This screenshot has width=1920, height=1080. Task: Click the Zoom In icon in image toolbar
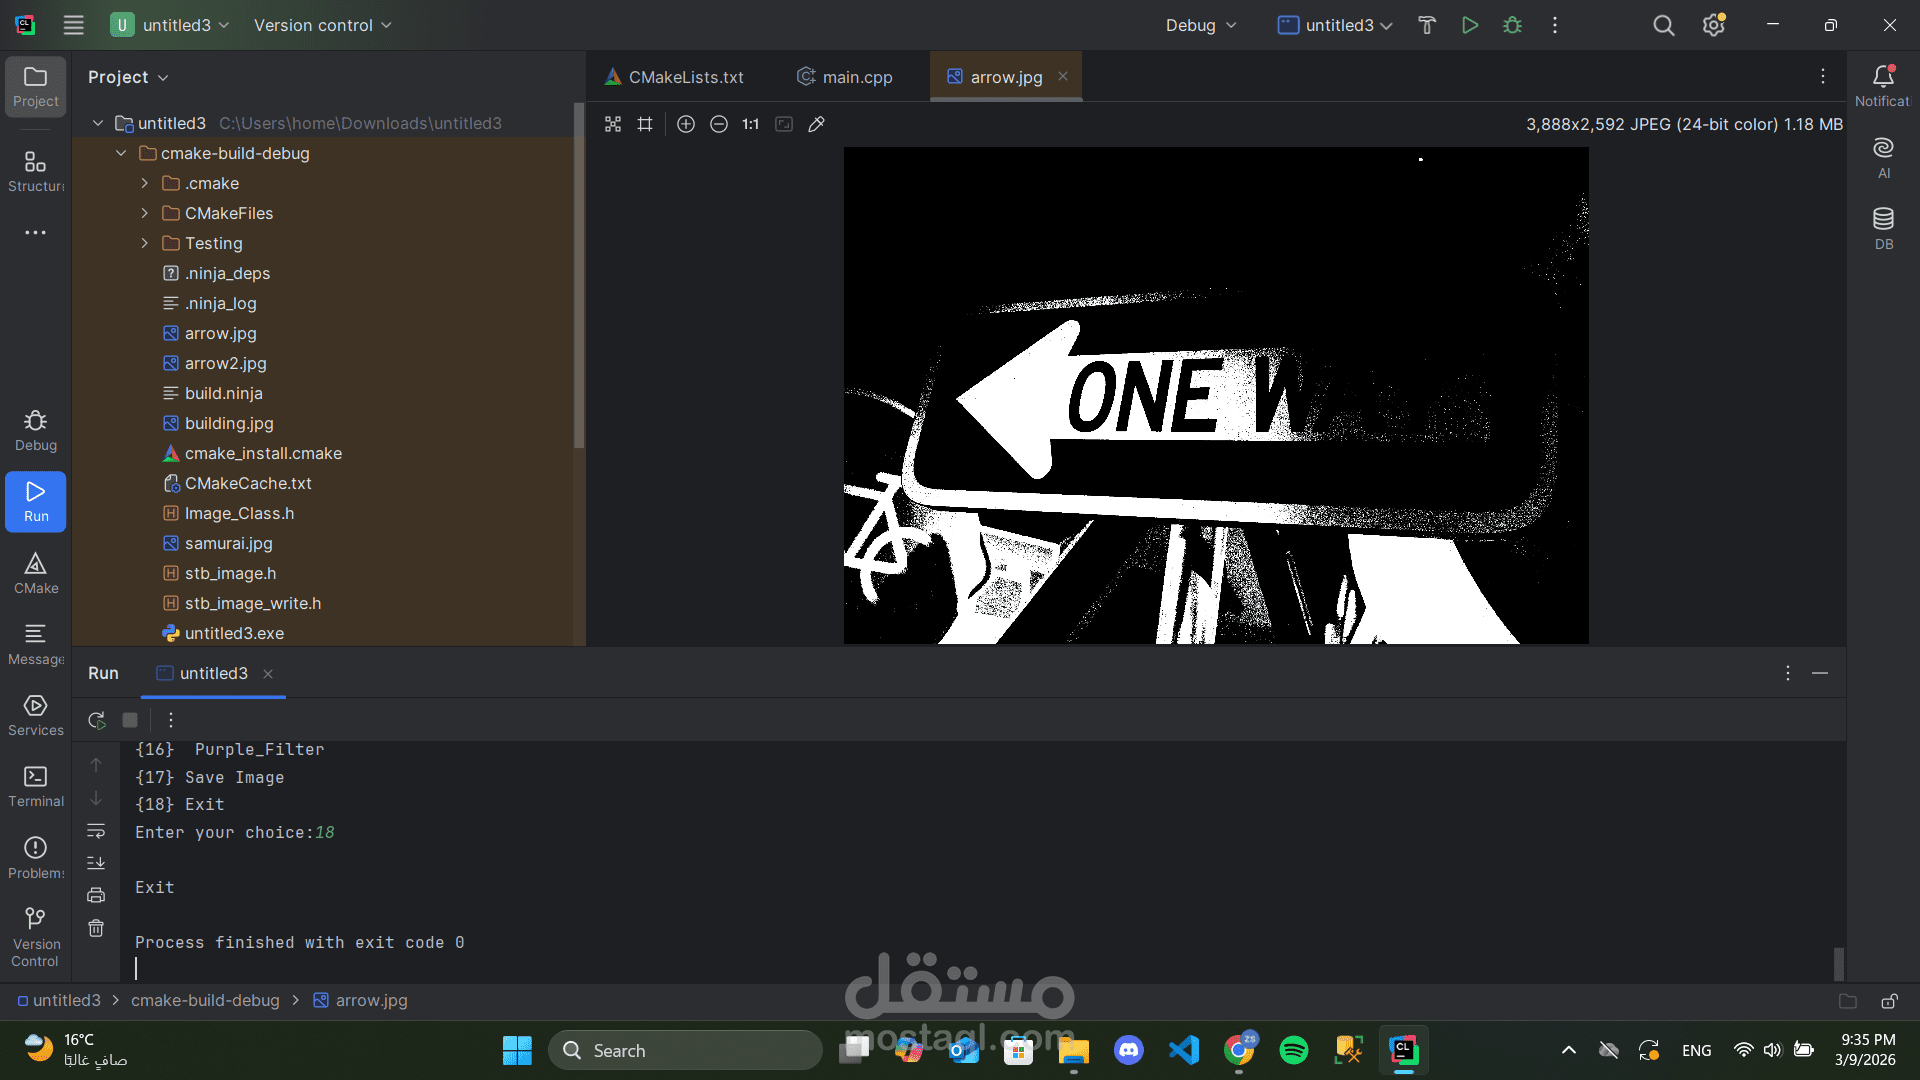pos(686,124)
